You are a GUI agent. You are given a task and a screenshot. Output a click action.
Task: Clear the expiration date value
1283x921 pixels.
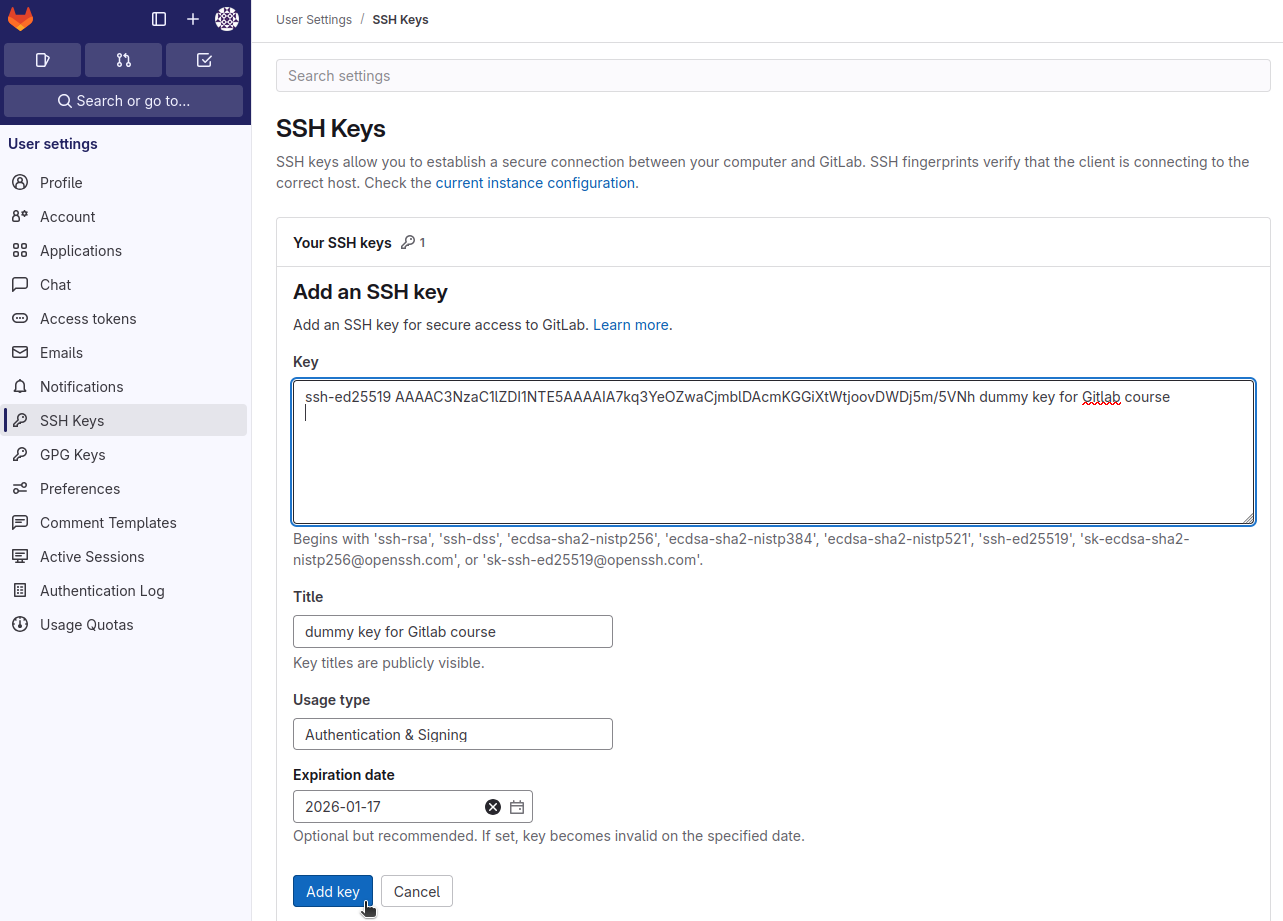pos(492,807)
